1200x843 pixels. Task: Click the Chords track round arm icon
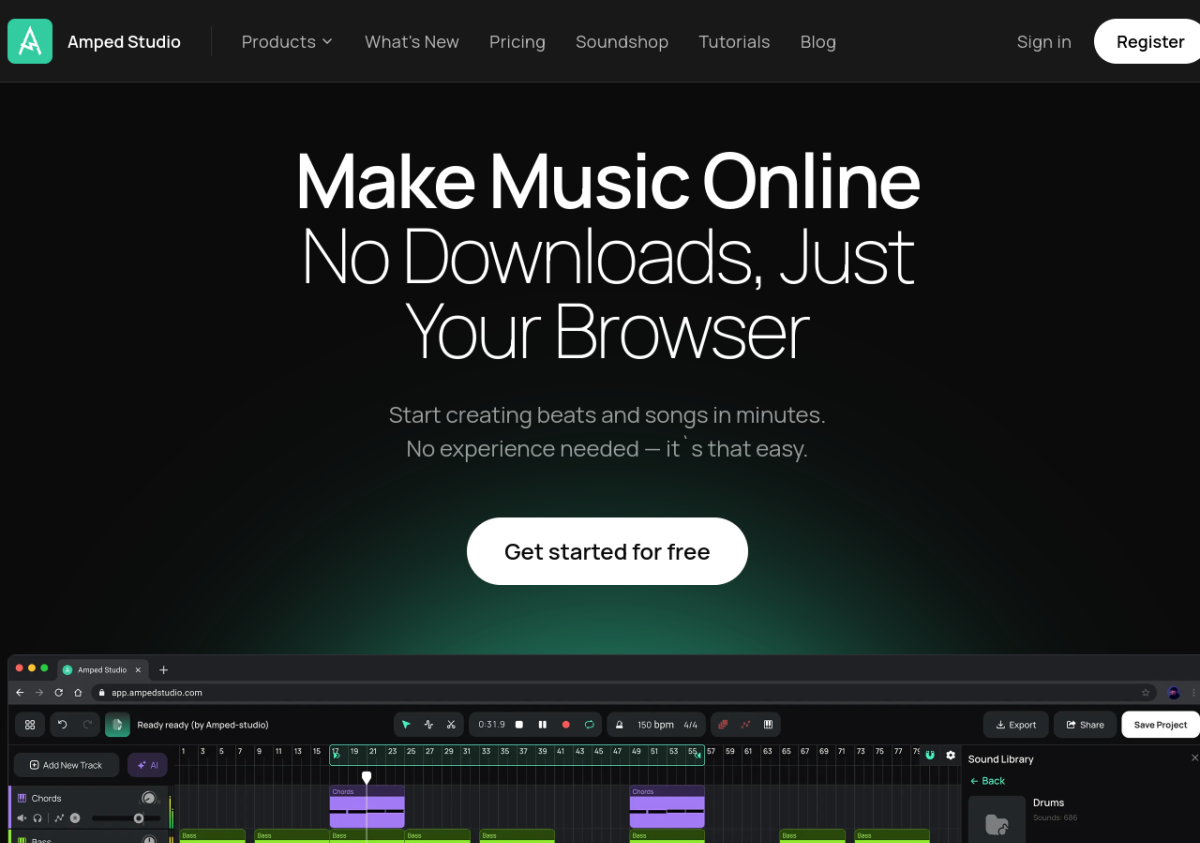(x=75, y=818)
